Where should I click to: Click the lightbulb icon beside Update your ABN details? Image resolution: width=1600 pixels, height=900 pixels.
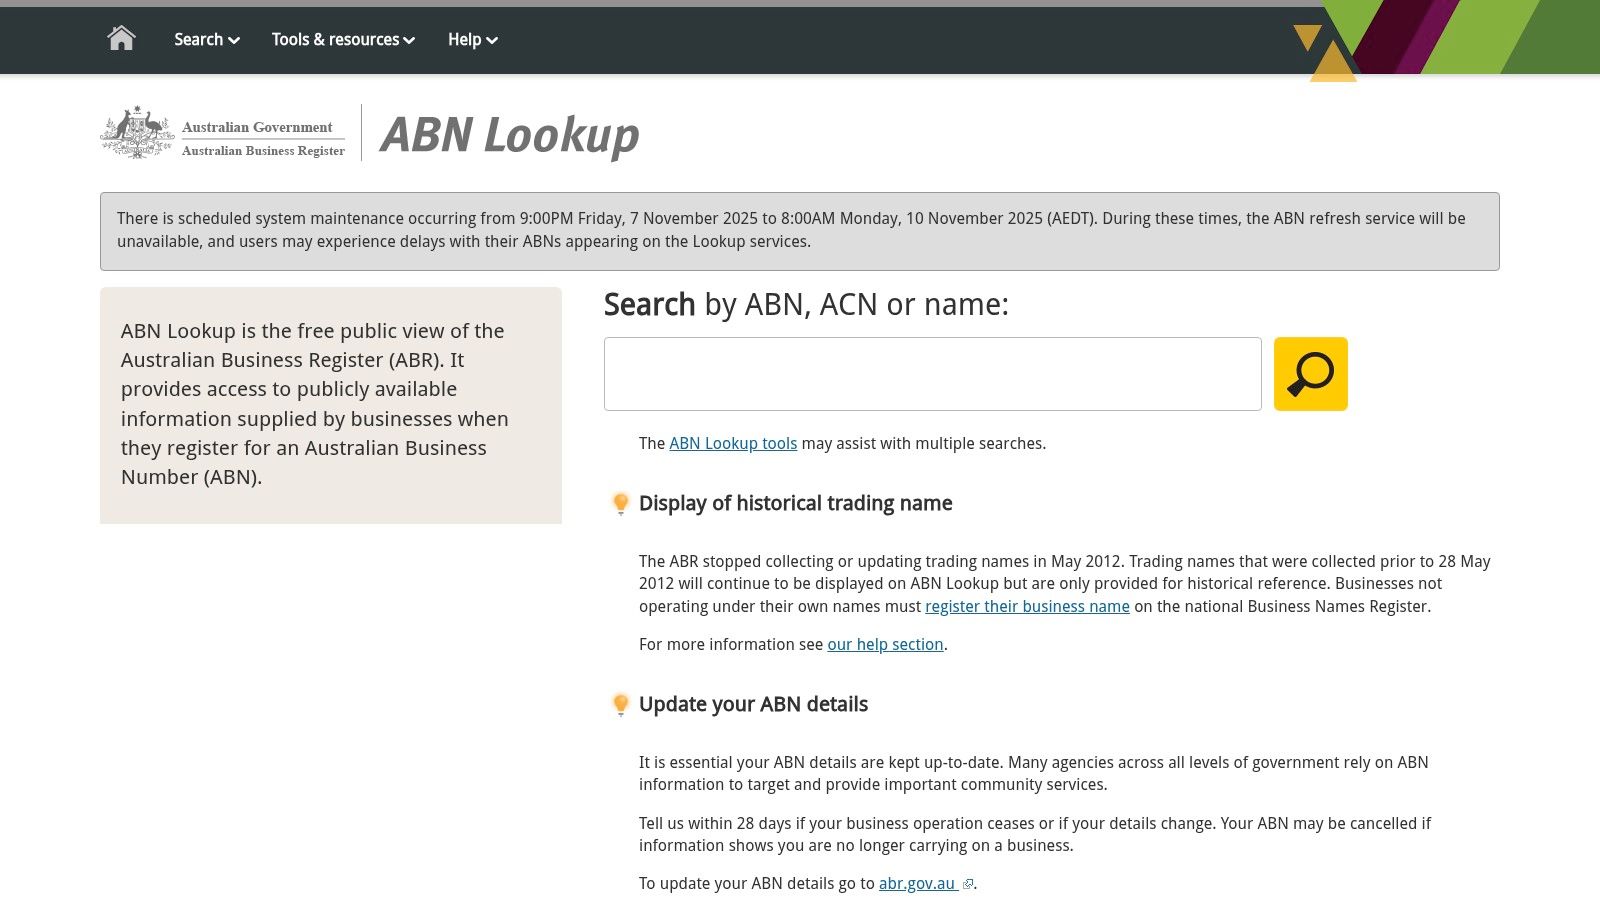point(620,705)
